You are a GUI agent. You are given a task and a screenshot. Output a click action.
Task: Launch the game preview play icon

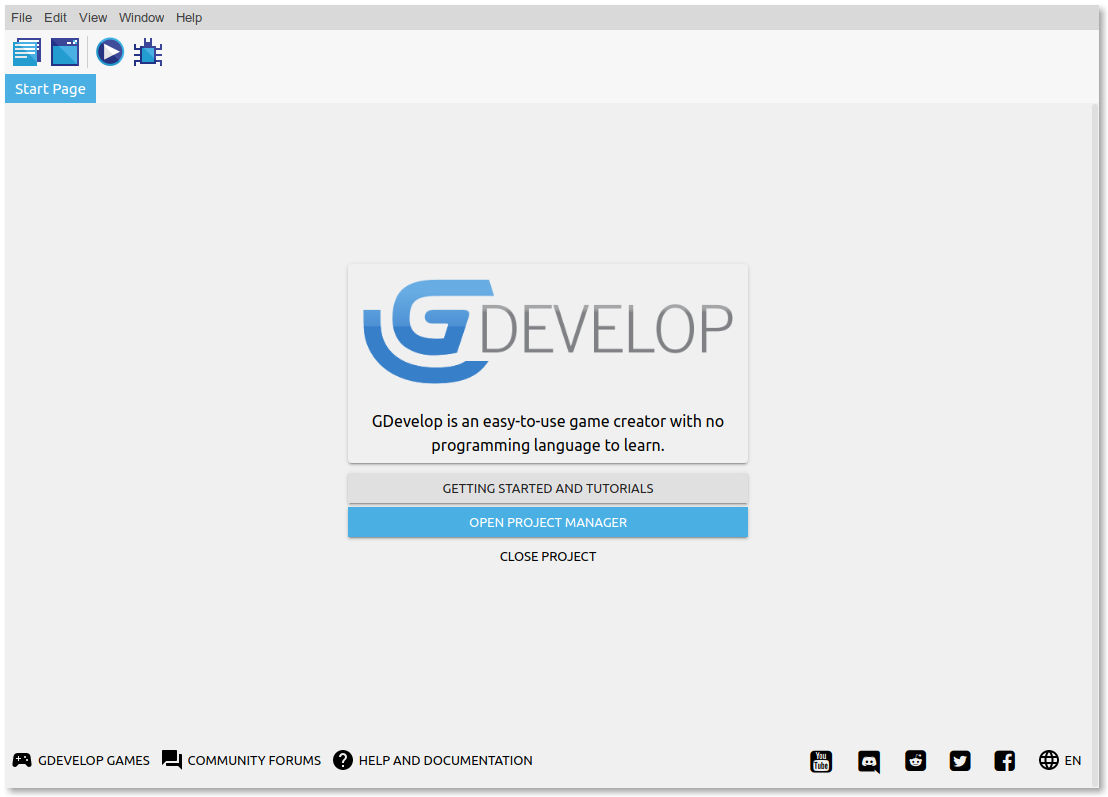click(110, 52)
